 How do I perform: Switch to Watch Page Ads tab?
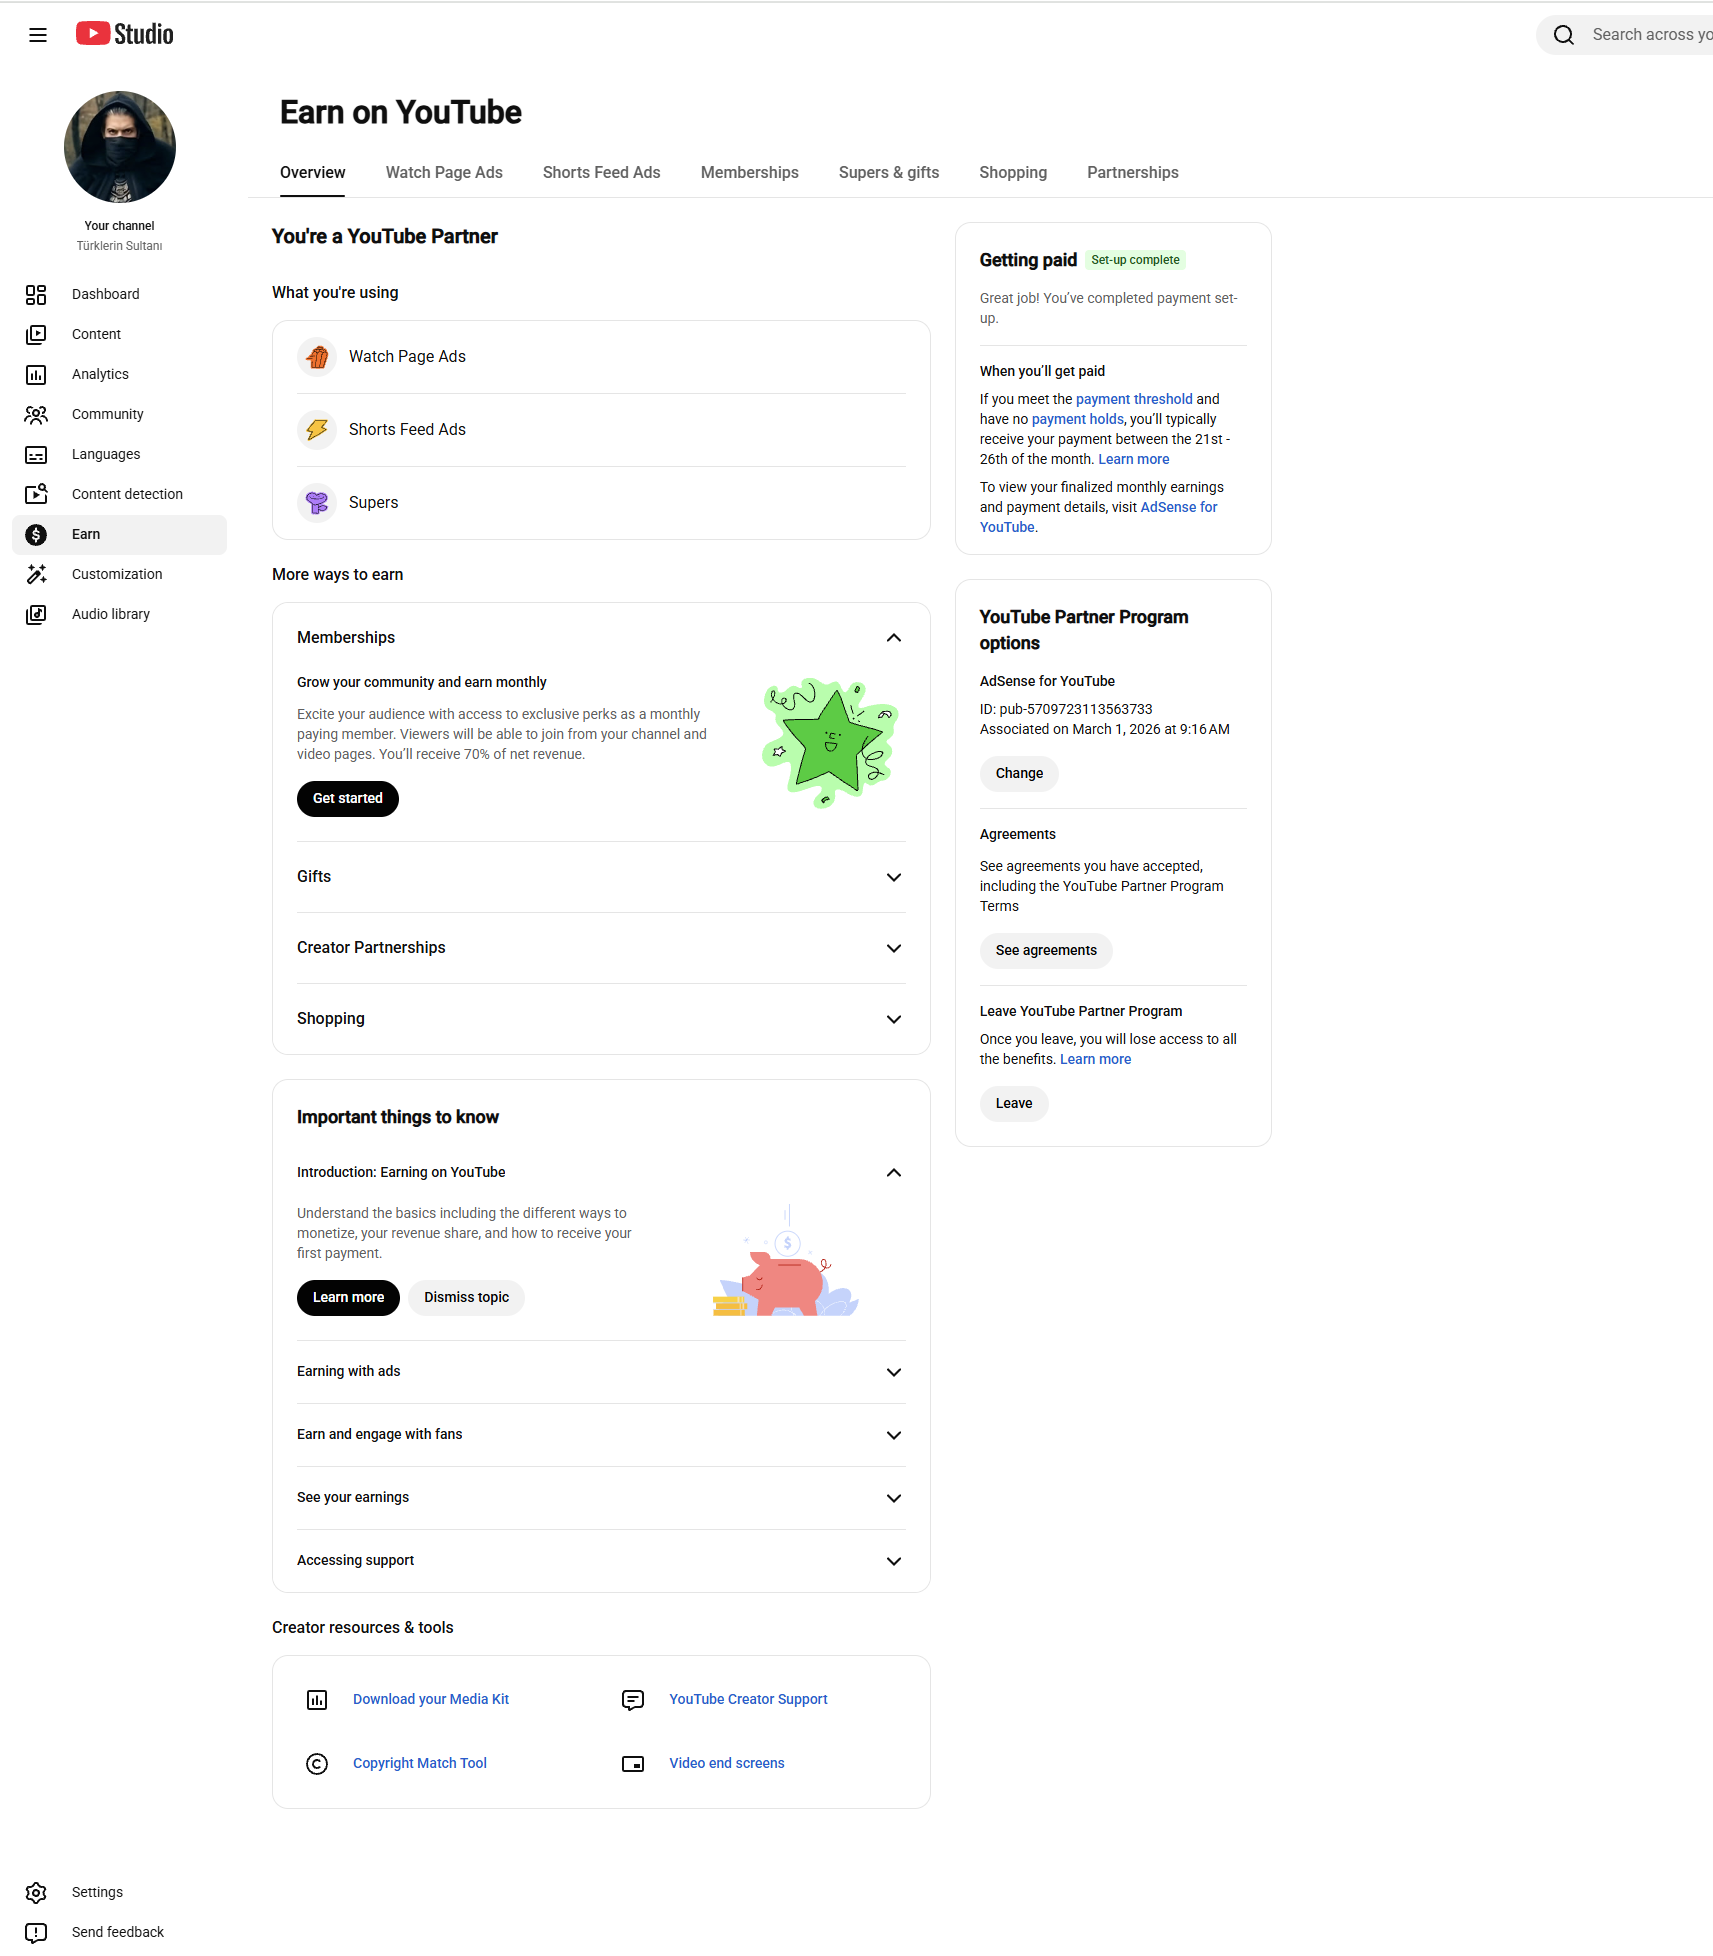coord(444,172)
